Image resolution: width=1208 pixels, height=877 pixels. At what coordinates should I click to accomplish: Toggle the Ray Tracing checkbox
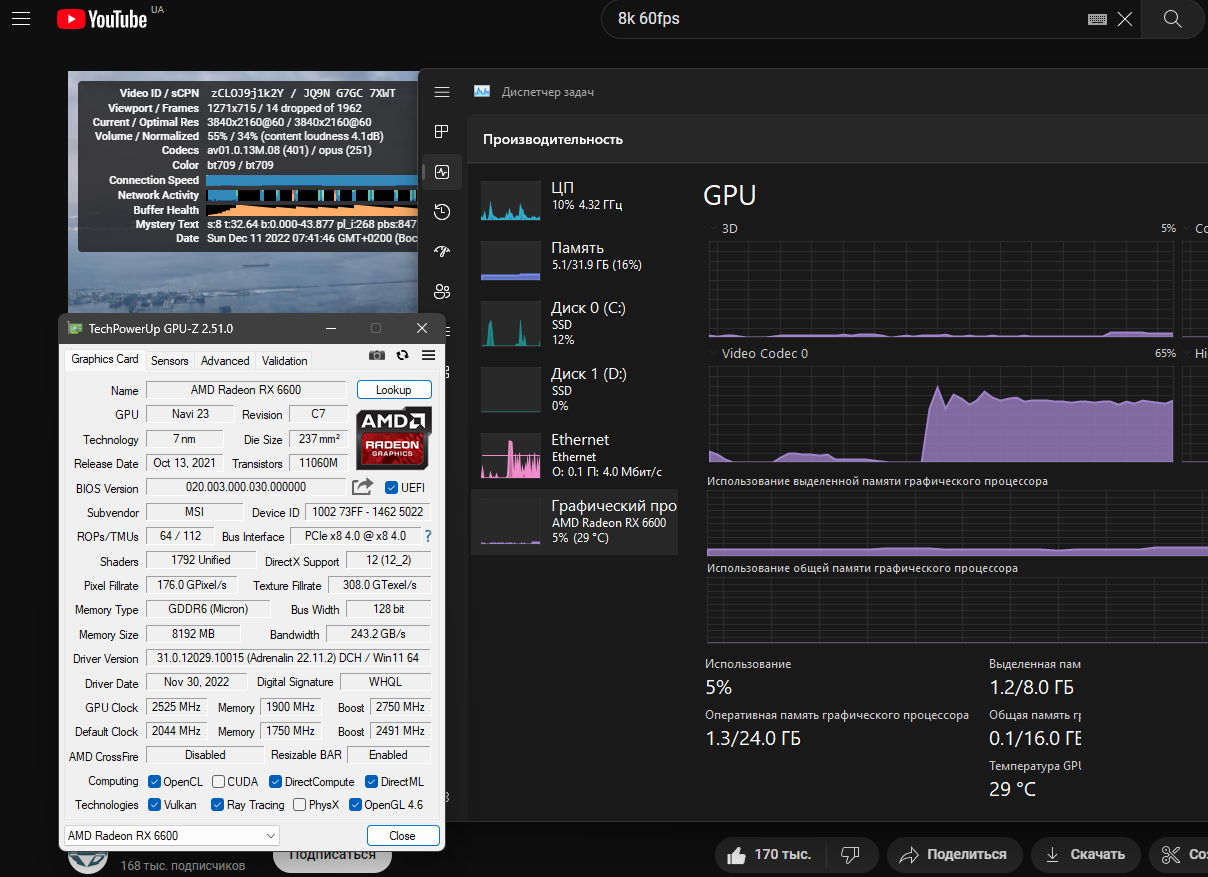coord(217,805)
